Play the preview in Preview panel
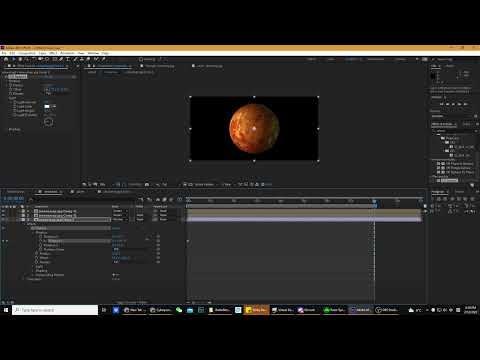This screenshot has height=360, width=480. point(454,104)
